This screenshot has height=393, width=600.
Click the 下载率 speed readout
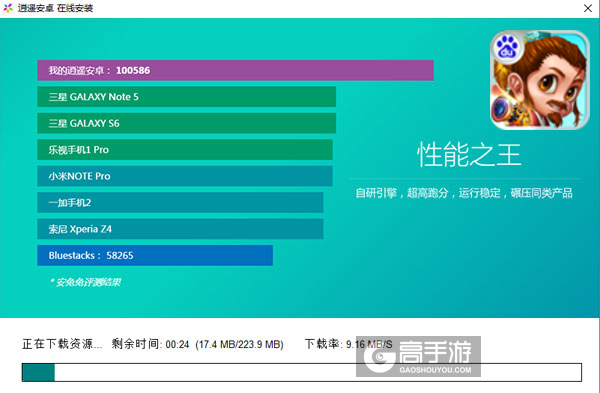coord(349,344)
